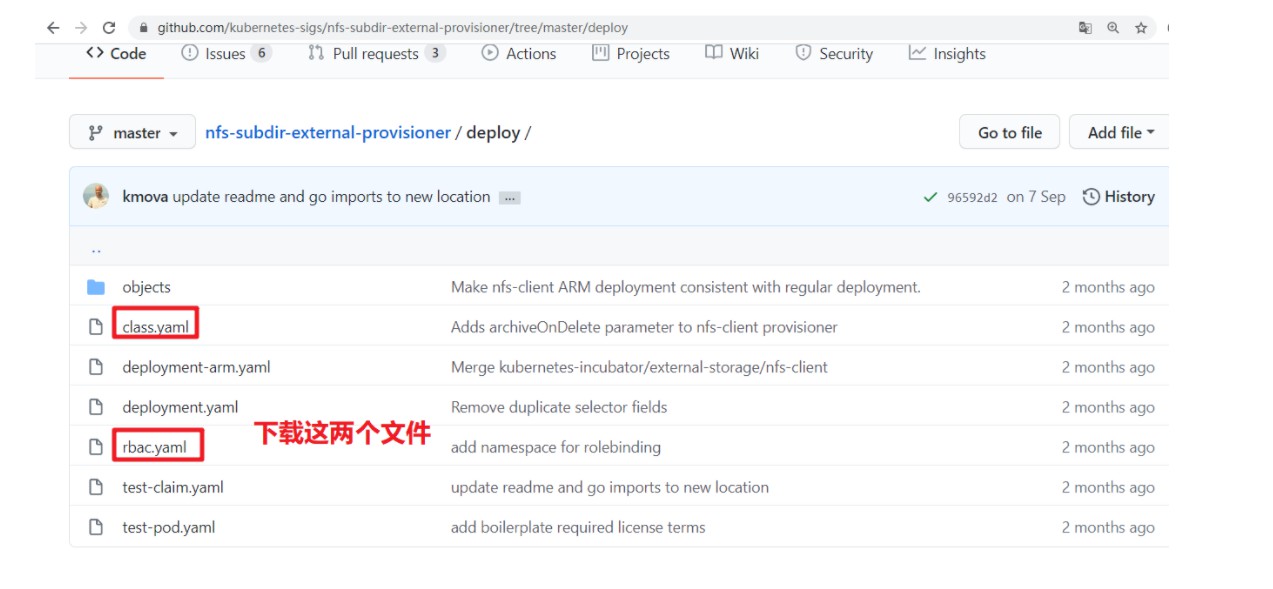Open the Issues tab

[x=226, y=54]
